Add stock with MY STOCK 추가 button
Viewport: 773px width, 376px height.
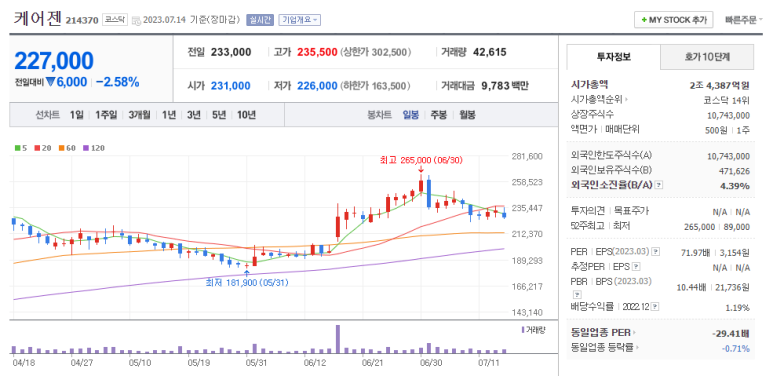[x=673, y=20]
